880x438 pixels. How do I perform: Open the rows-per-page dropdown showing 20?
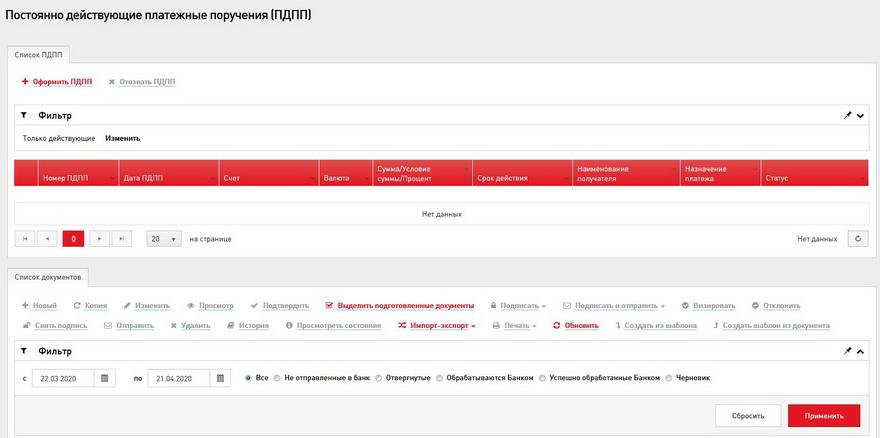point(164,239)
